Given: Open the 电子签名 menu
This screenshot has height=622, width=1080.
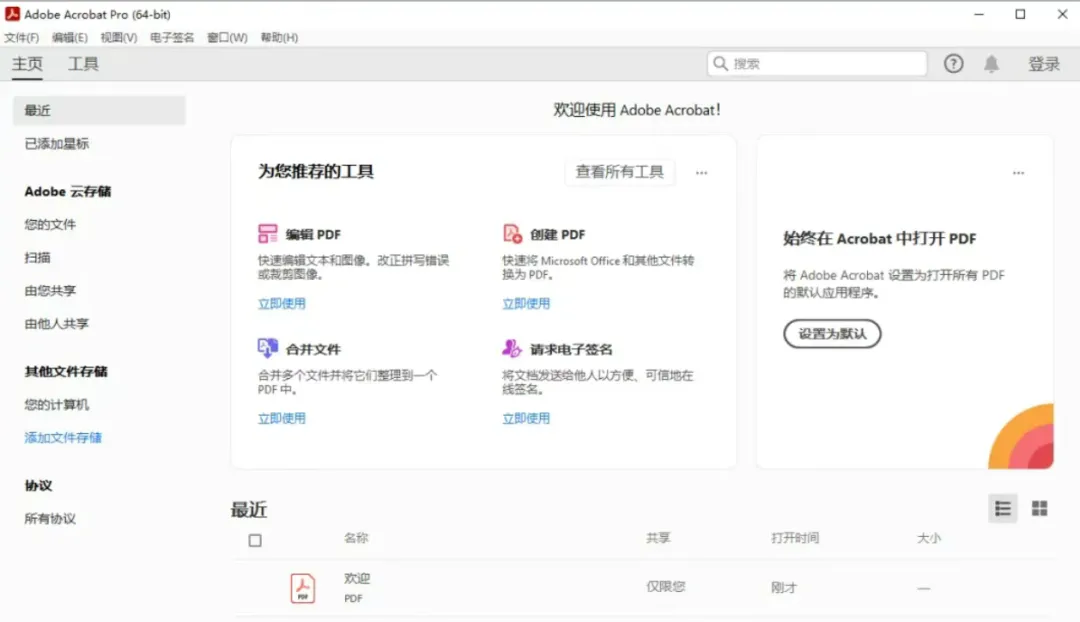Looking at the screenshot, I should pyautogui.click(x=172, y=38).
